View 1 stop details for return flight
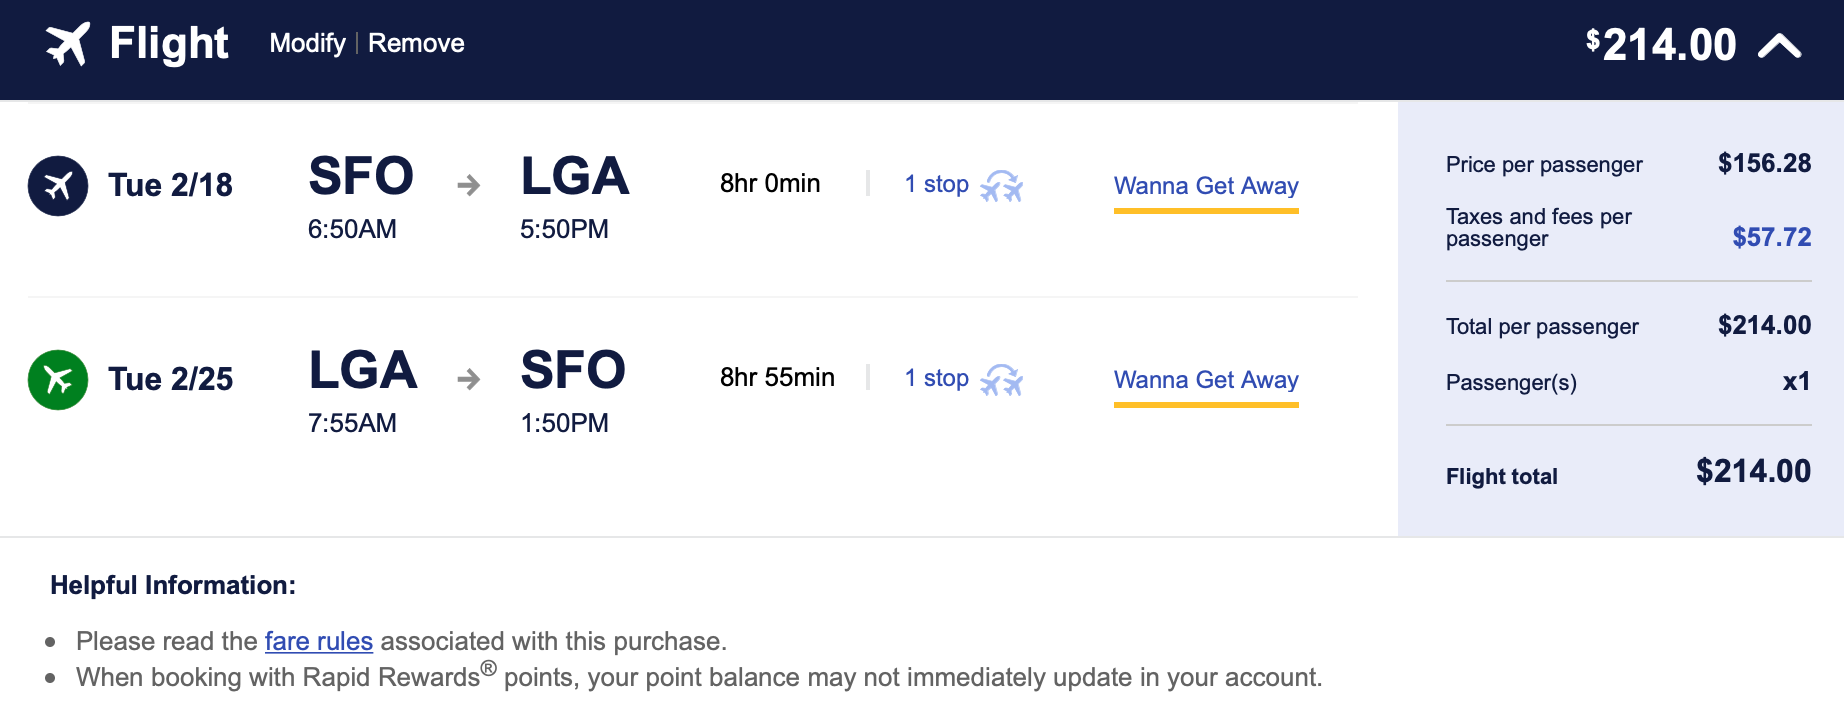1844x720 pixels. pyautogui.click(x=936, y=378)
